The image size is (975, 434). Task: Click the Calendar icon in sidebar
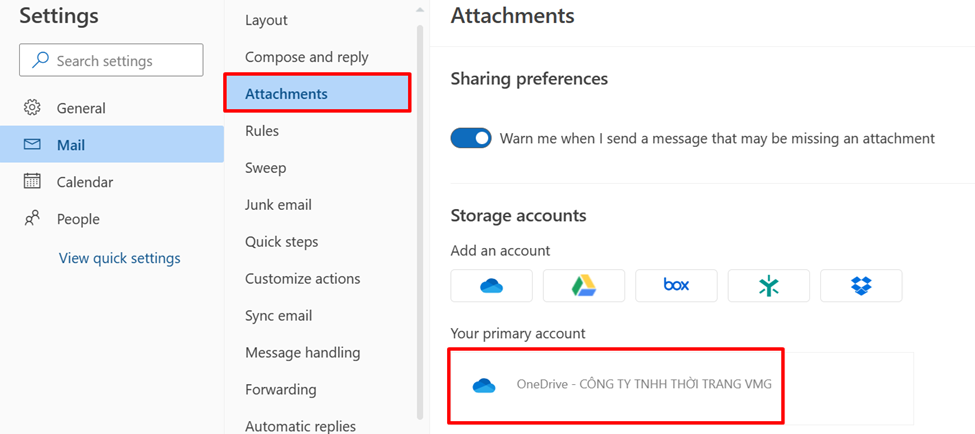(32, 182)
